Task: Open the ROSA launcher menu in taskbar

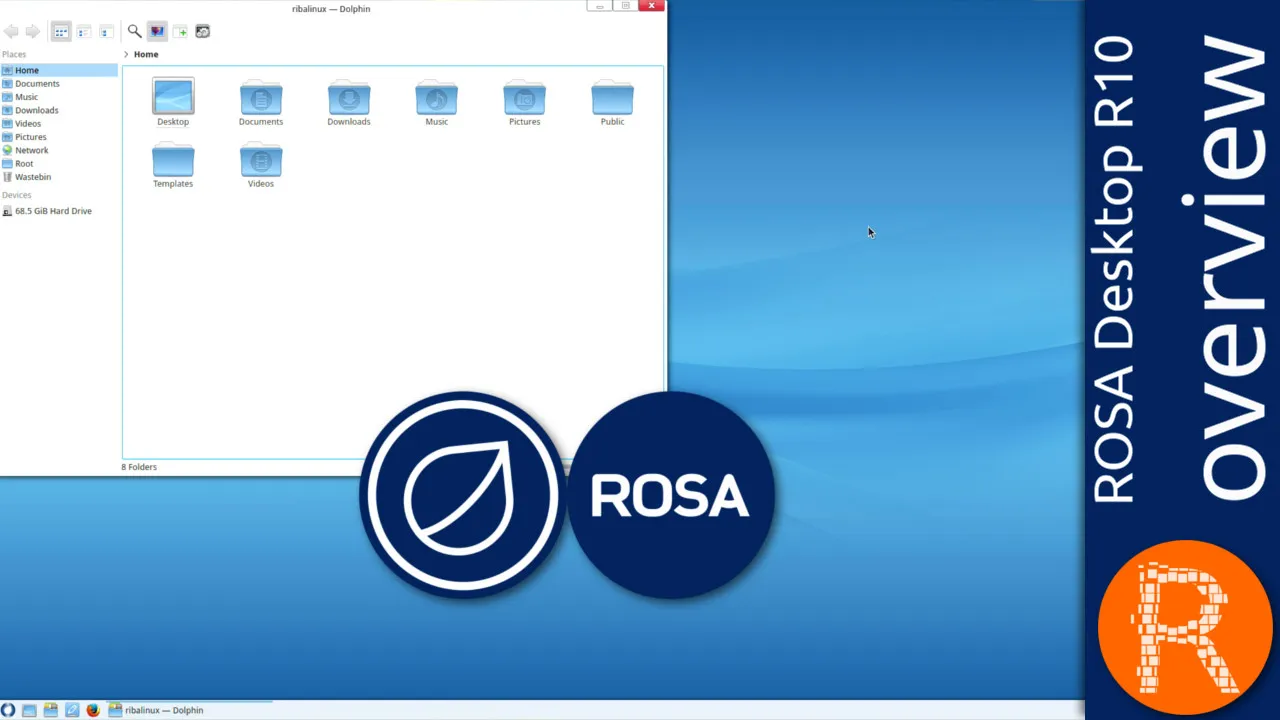Action: (x=8, y=710)
